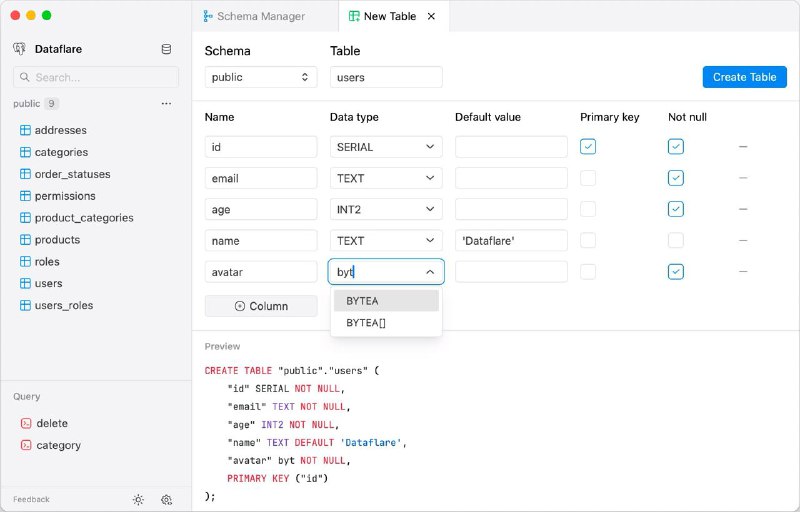Uncheck Primary key for id column

(x=588, y=147)
